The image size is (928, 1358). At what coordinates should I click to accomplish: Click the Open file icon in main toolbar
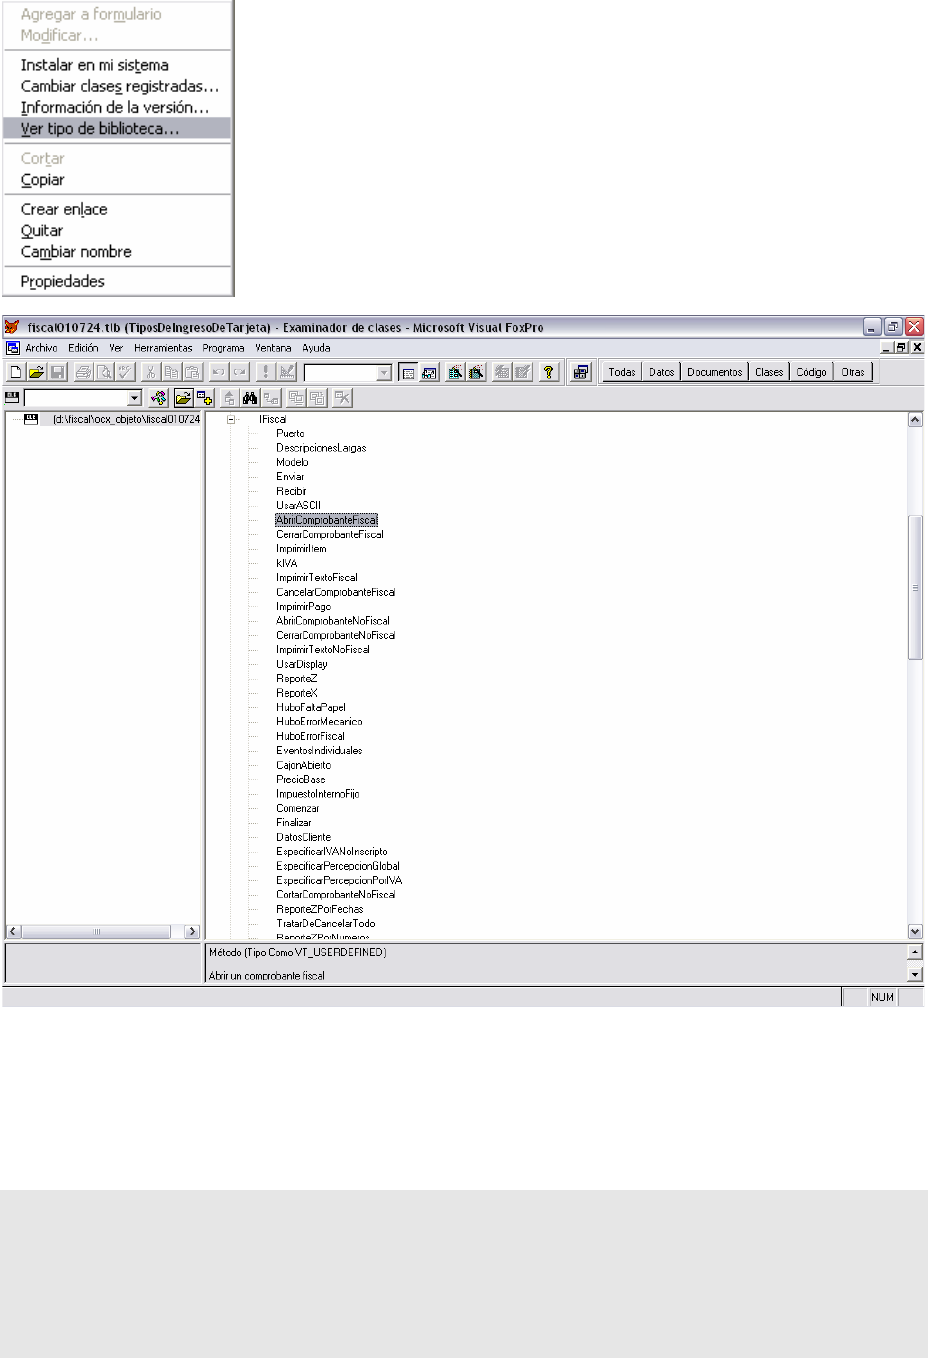coord(37,372)
